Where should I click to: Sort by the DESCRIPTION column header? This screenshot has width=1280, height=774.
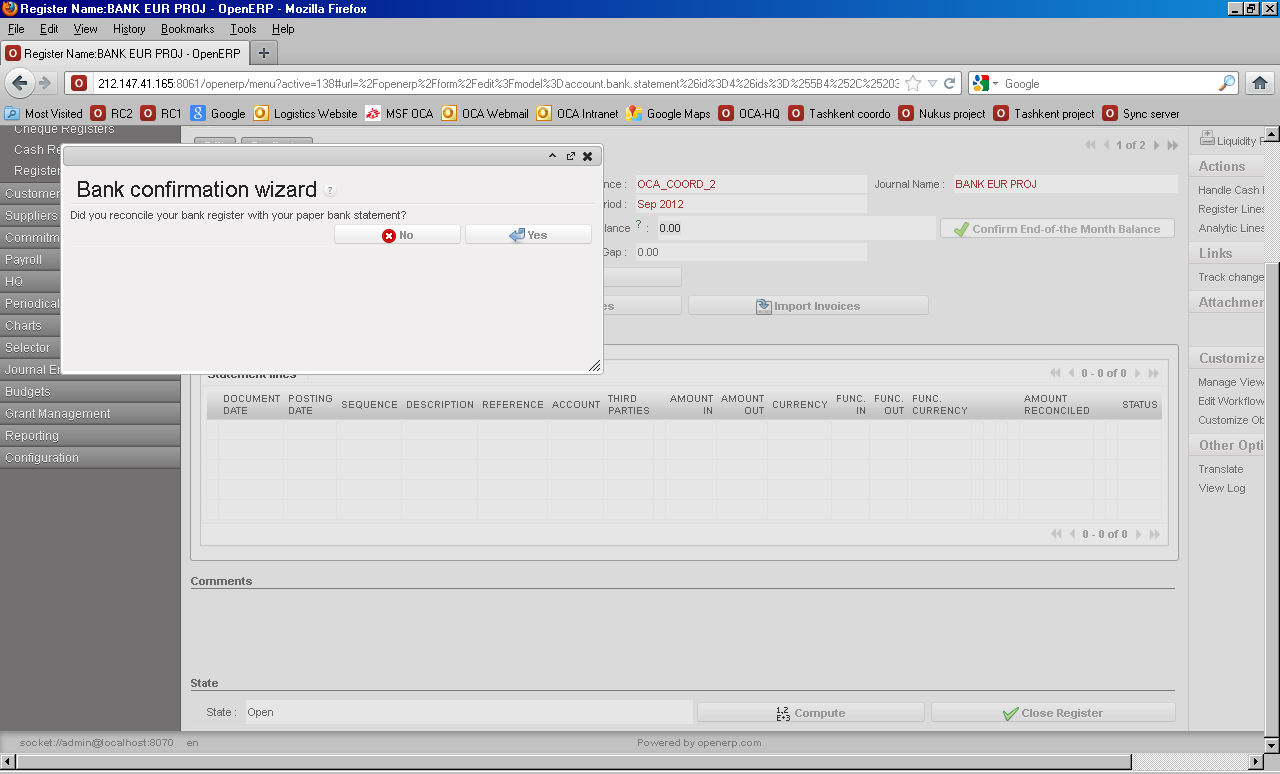tap(440, 405)
